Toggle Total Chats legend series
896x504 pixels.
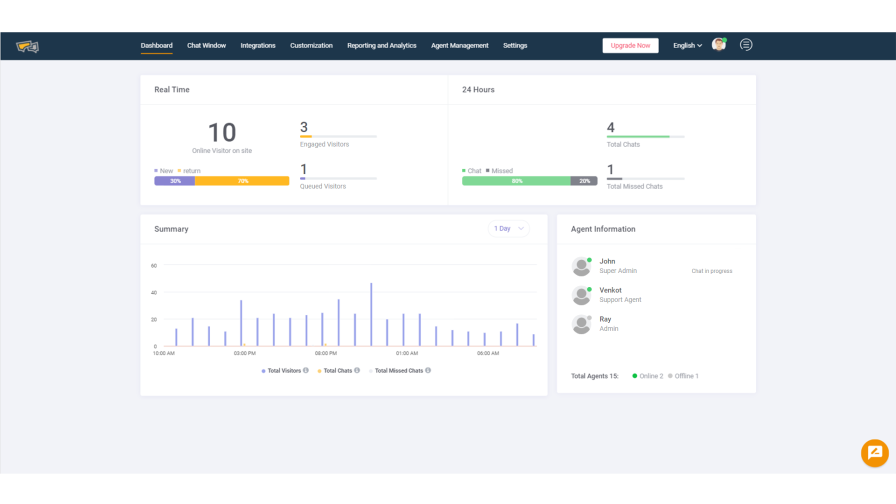[335, 371]
